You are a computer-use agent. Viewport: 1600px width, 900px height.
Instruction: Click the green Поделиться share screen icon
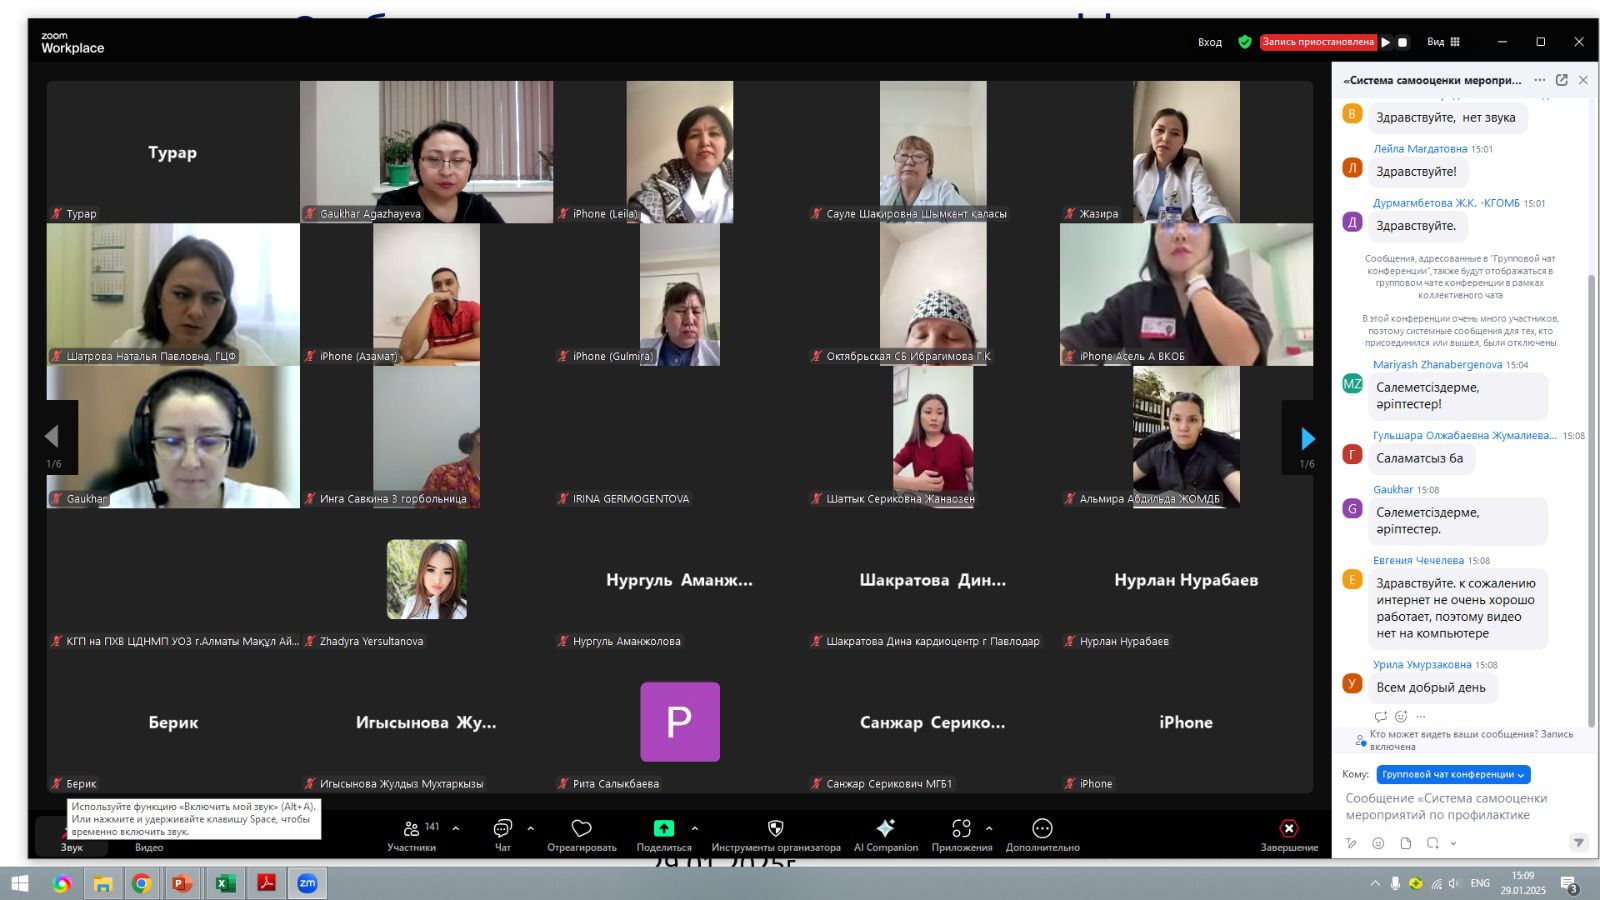tap(663, 828)
